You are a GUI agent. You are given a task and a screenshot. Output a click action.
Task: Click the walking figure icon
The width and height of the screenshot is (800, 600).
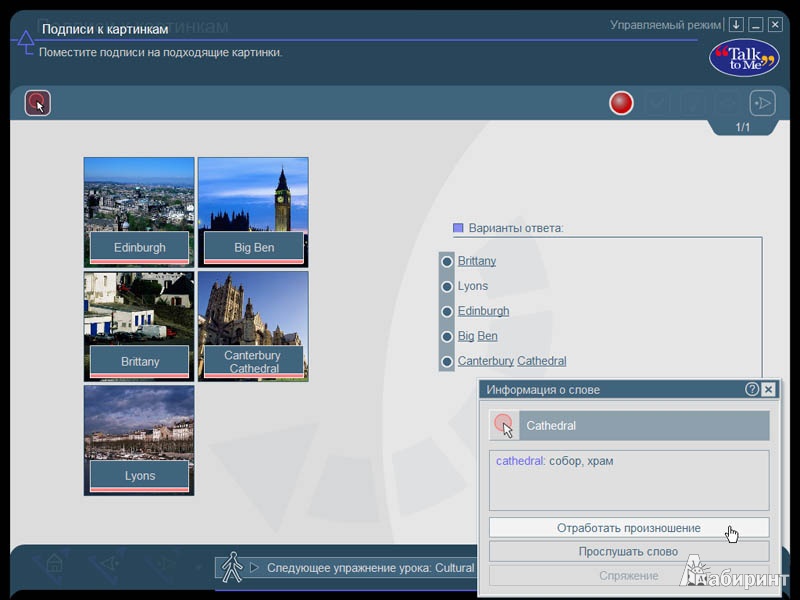(232, 567)
